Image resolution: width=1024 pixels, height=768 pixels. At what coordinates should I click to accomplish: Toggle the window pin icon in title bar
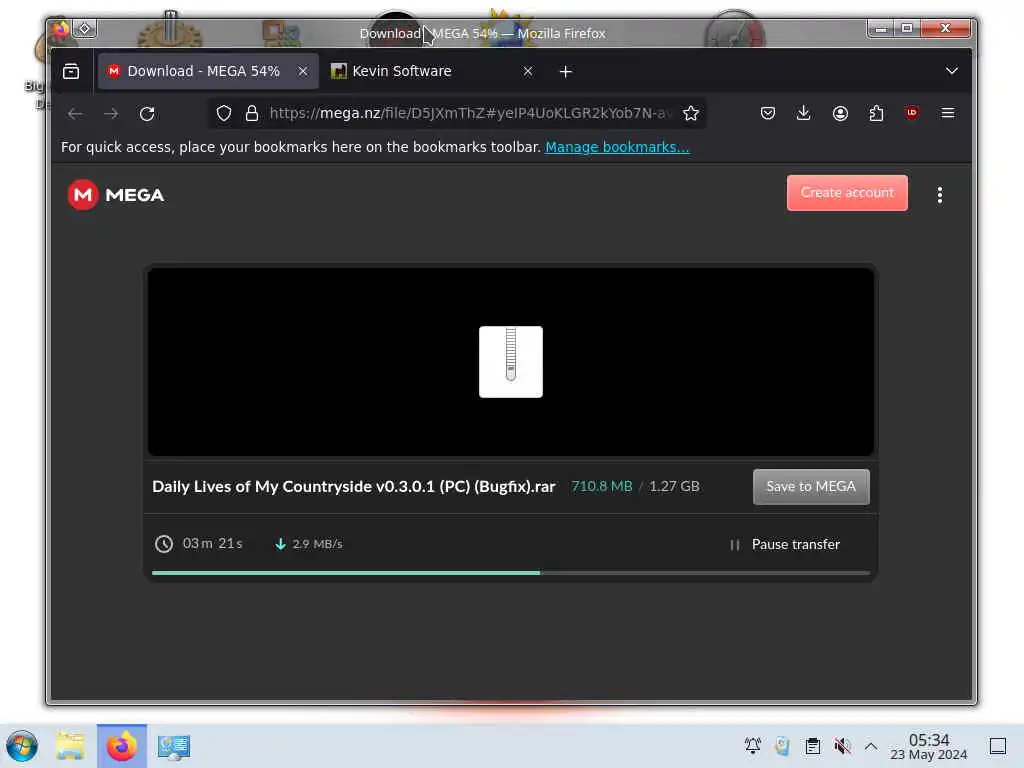tap(85, 28)
